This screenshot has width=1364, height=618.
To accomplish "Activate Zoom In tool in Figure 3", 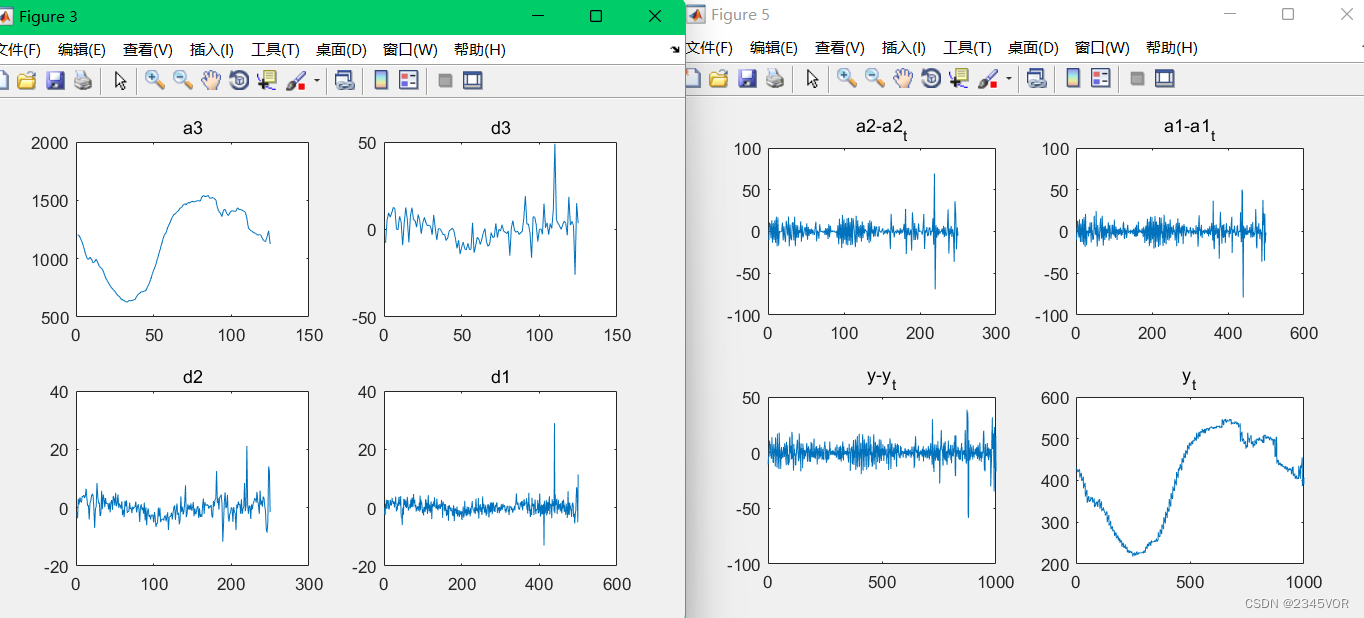I will pos(154,81).
